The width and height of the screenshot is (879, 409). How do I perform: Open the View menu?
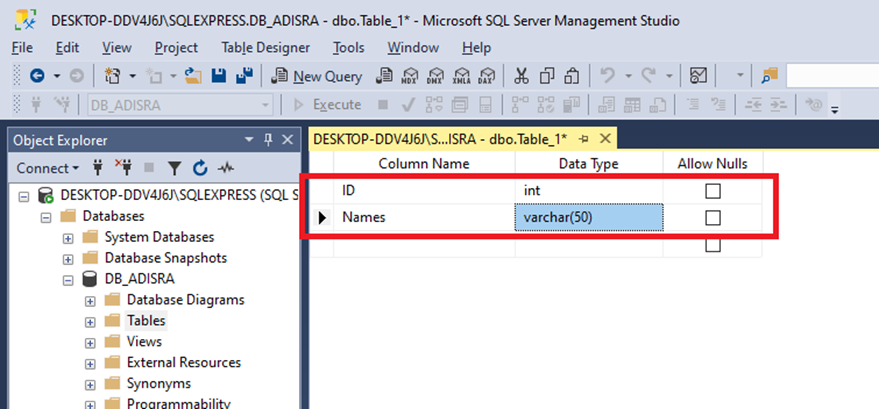[117, 48]
